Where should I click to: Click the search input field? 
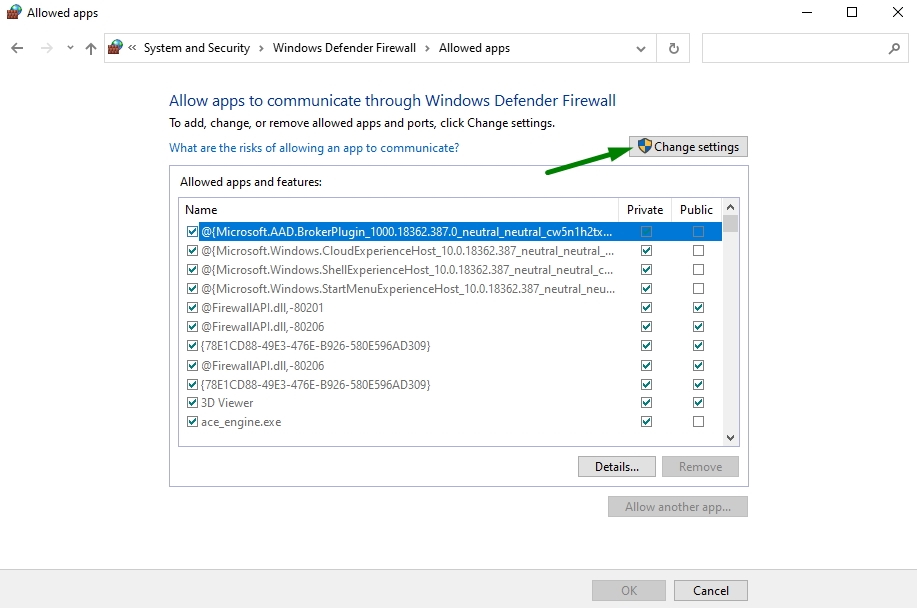pyautogui.click(x=792, y=48)
